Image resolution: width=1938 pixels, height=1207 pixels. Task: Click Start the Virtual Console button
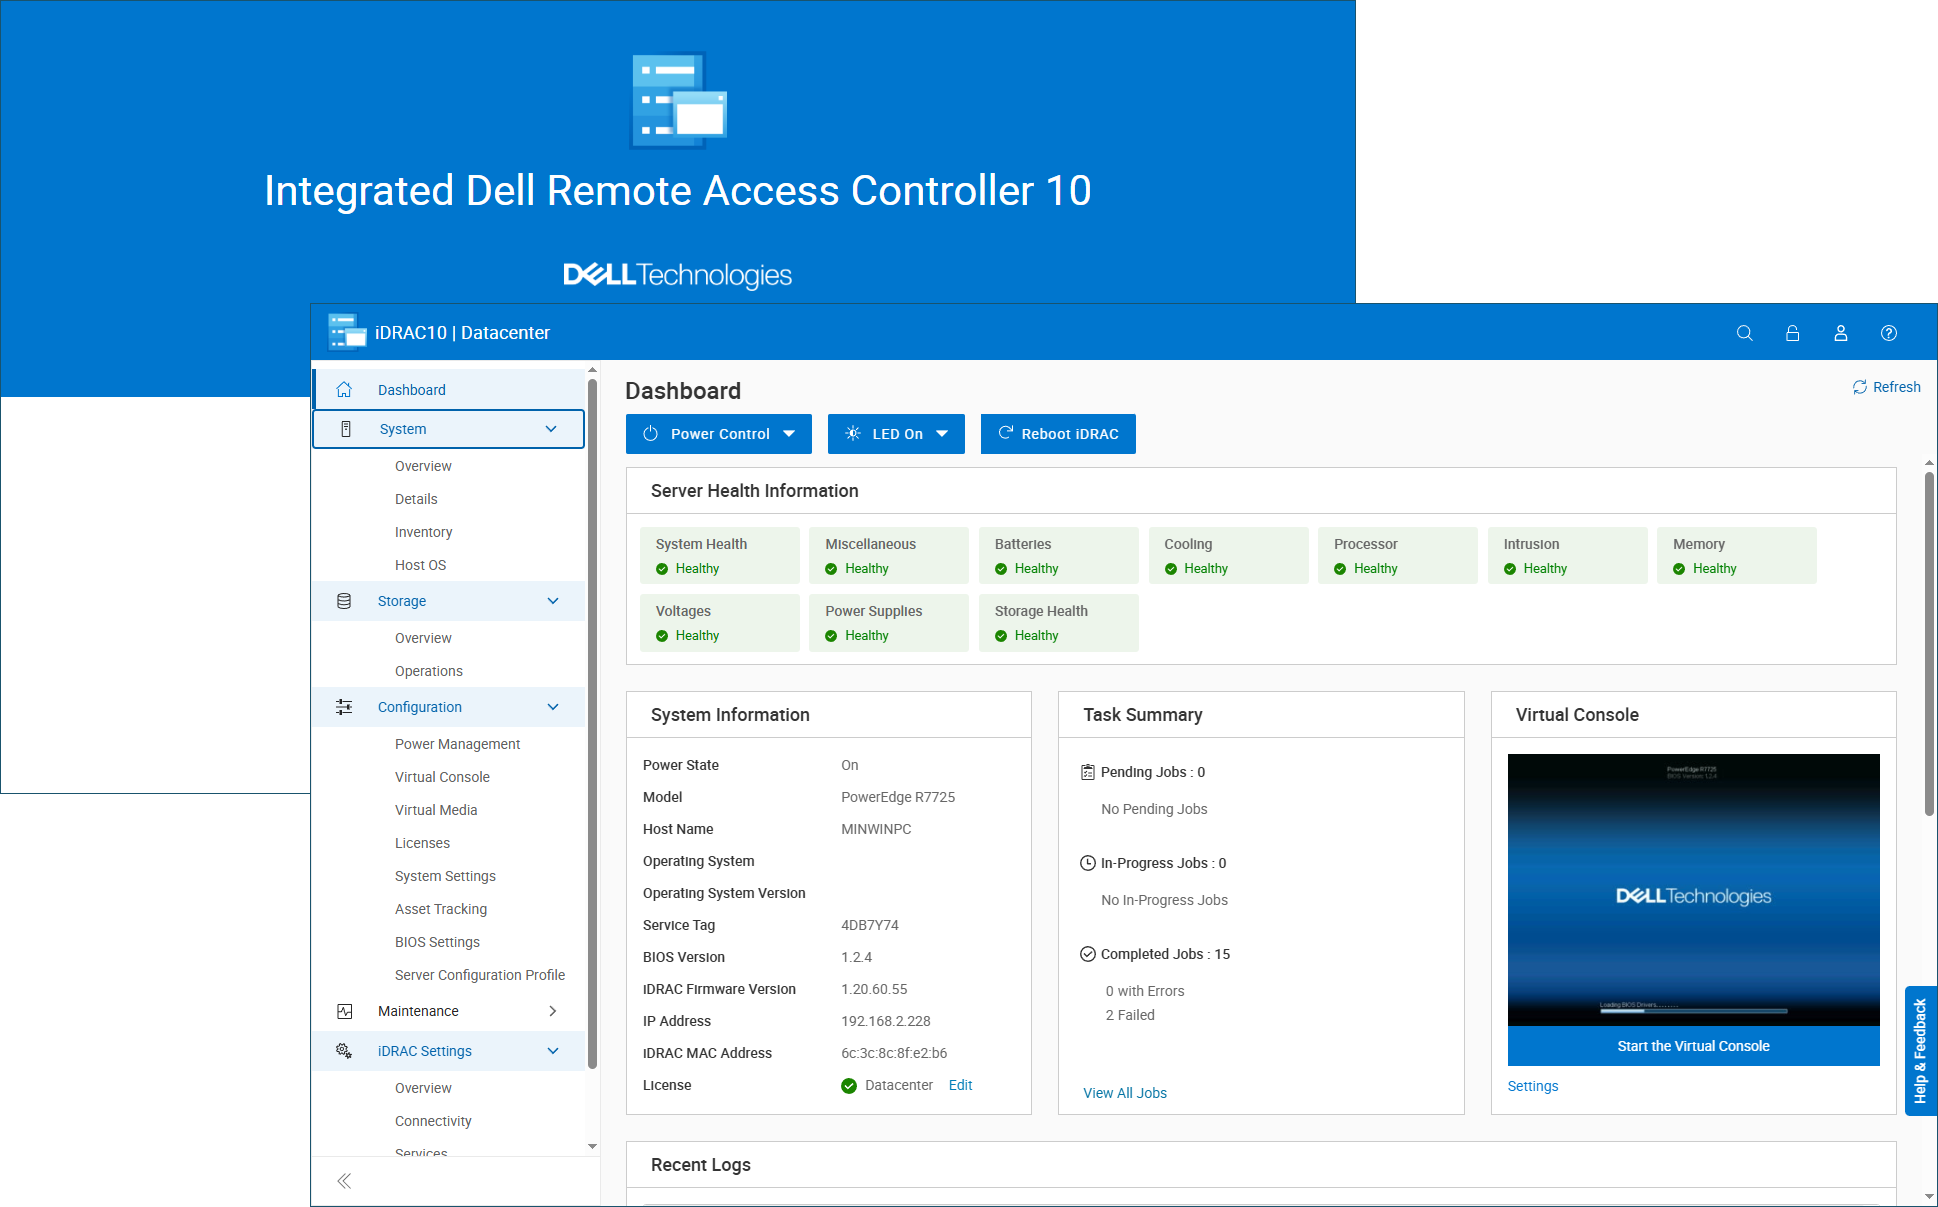(x=1693, y=1046)
